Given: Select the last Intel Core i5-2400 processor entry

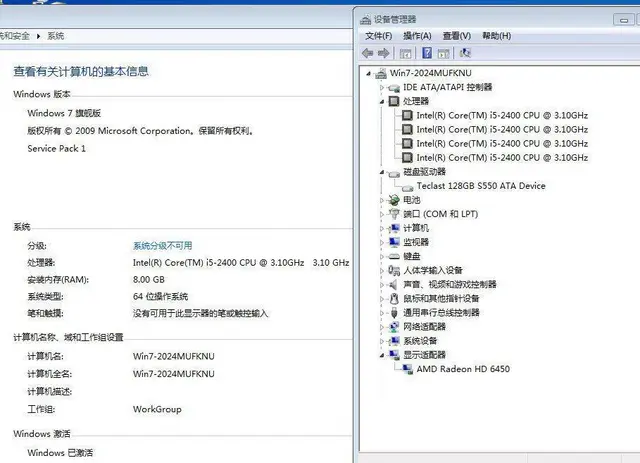Looking at the screenshot, I should point(502,158).
